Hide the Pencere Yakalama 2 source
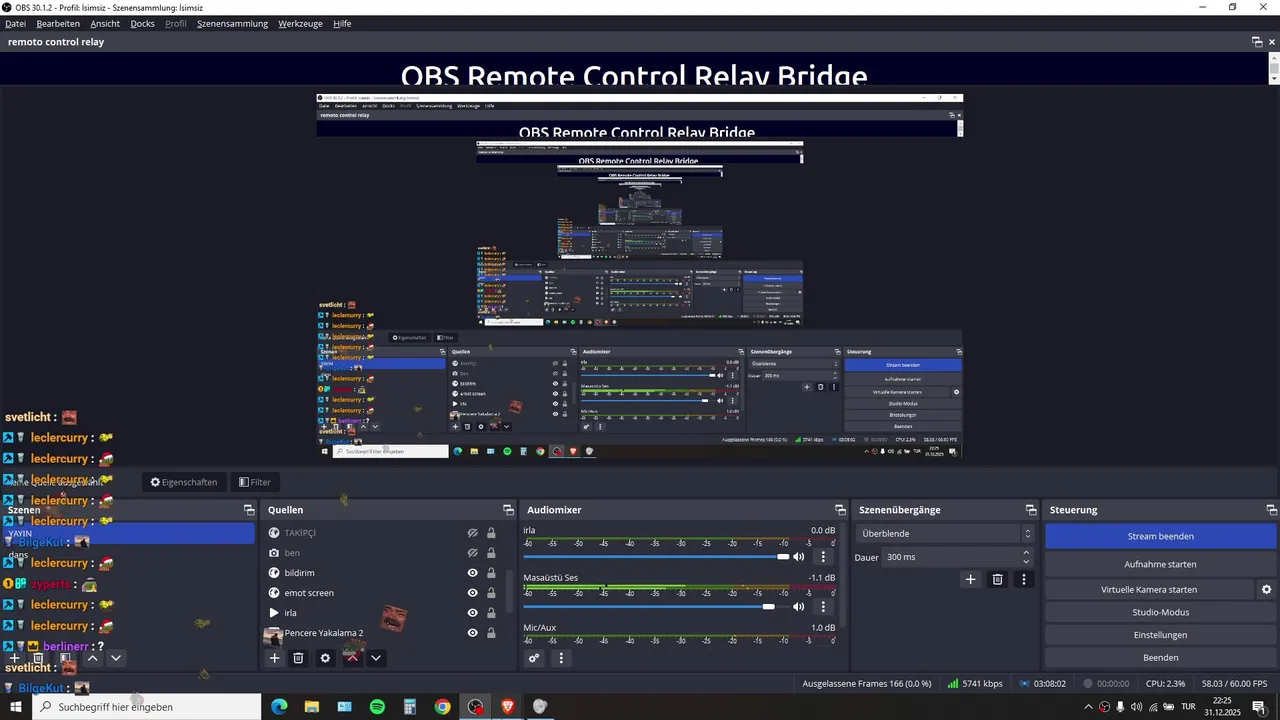Image resolution: width=1280 pixels, height=720 pixels. (x=473, y=633)
